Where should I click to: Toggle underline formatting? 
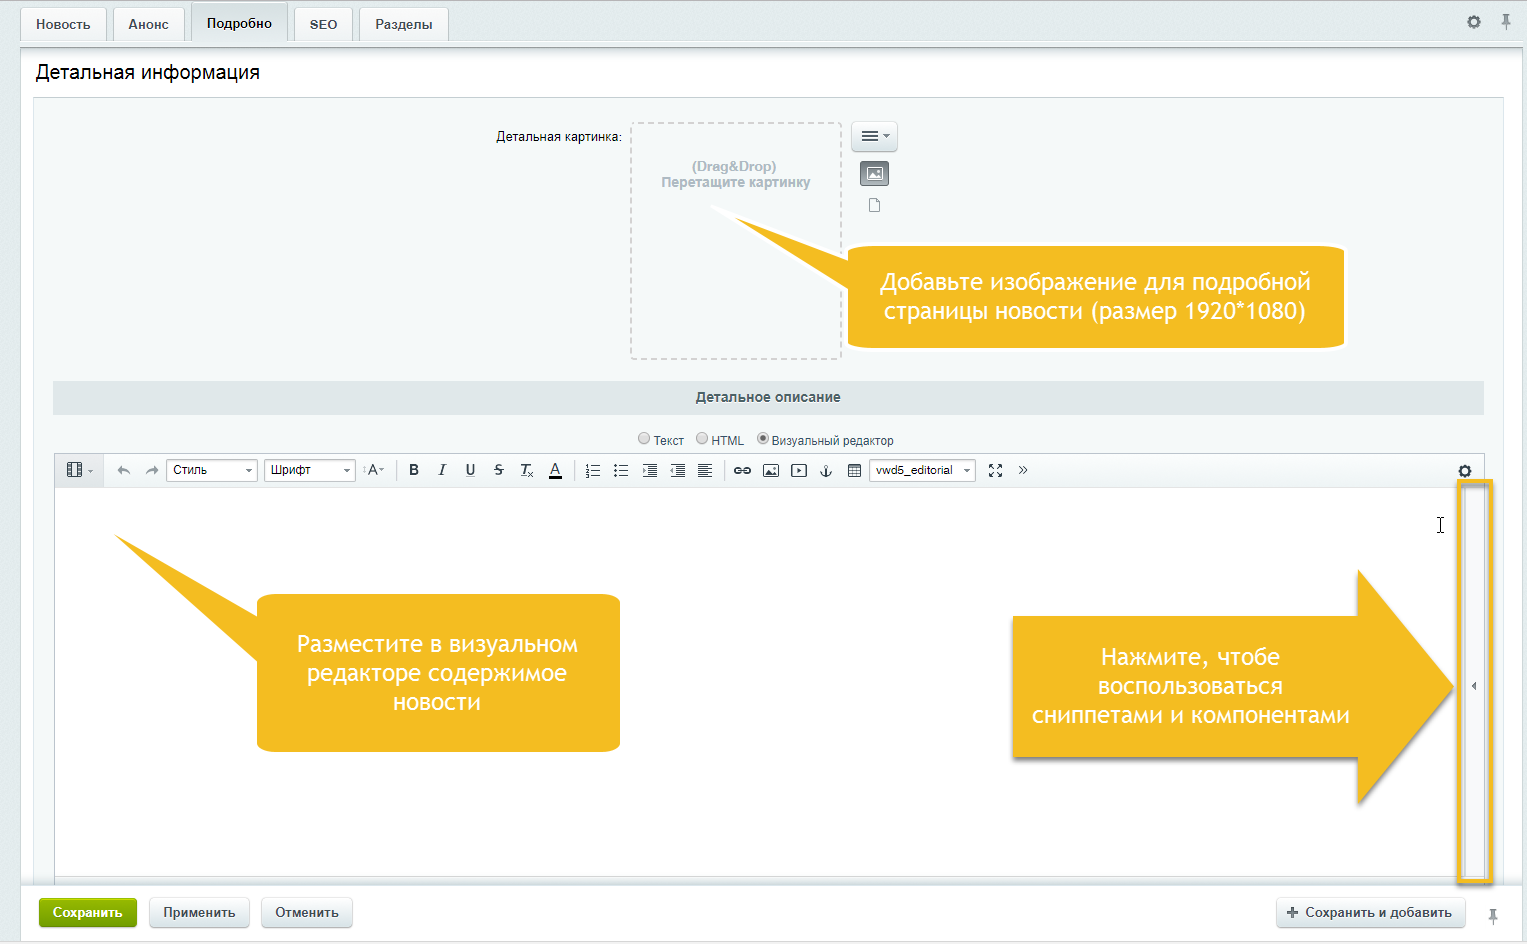[470, 470]
